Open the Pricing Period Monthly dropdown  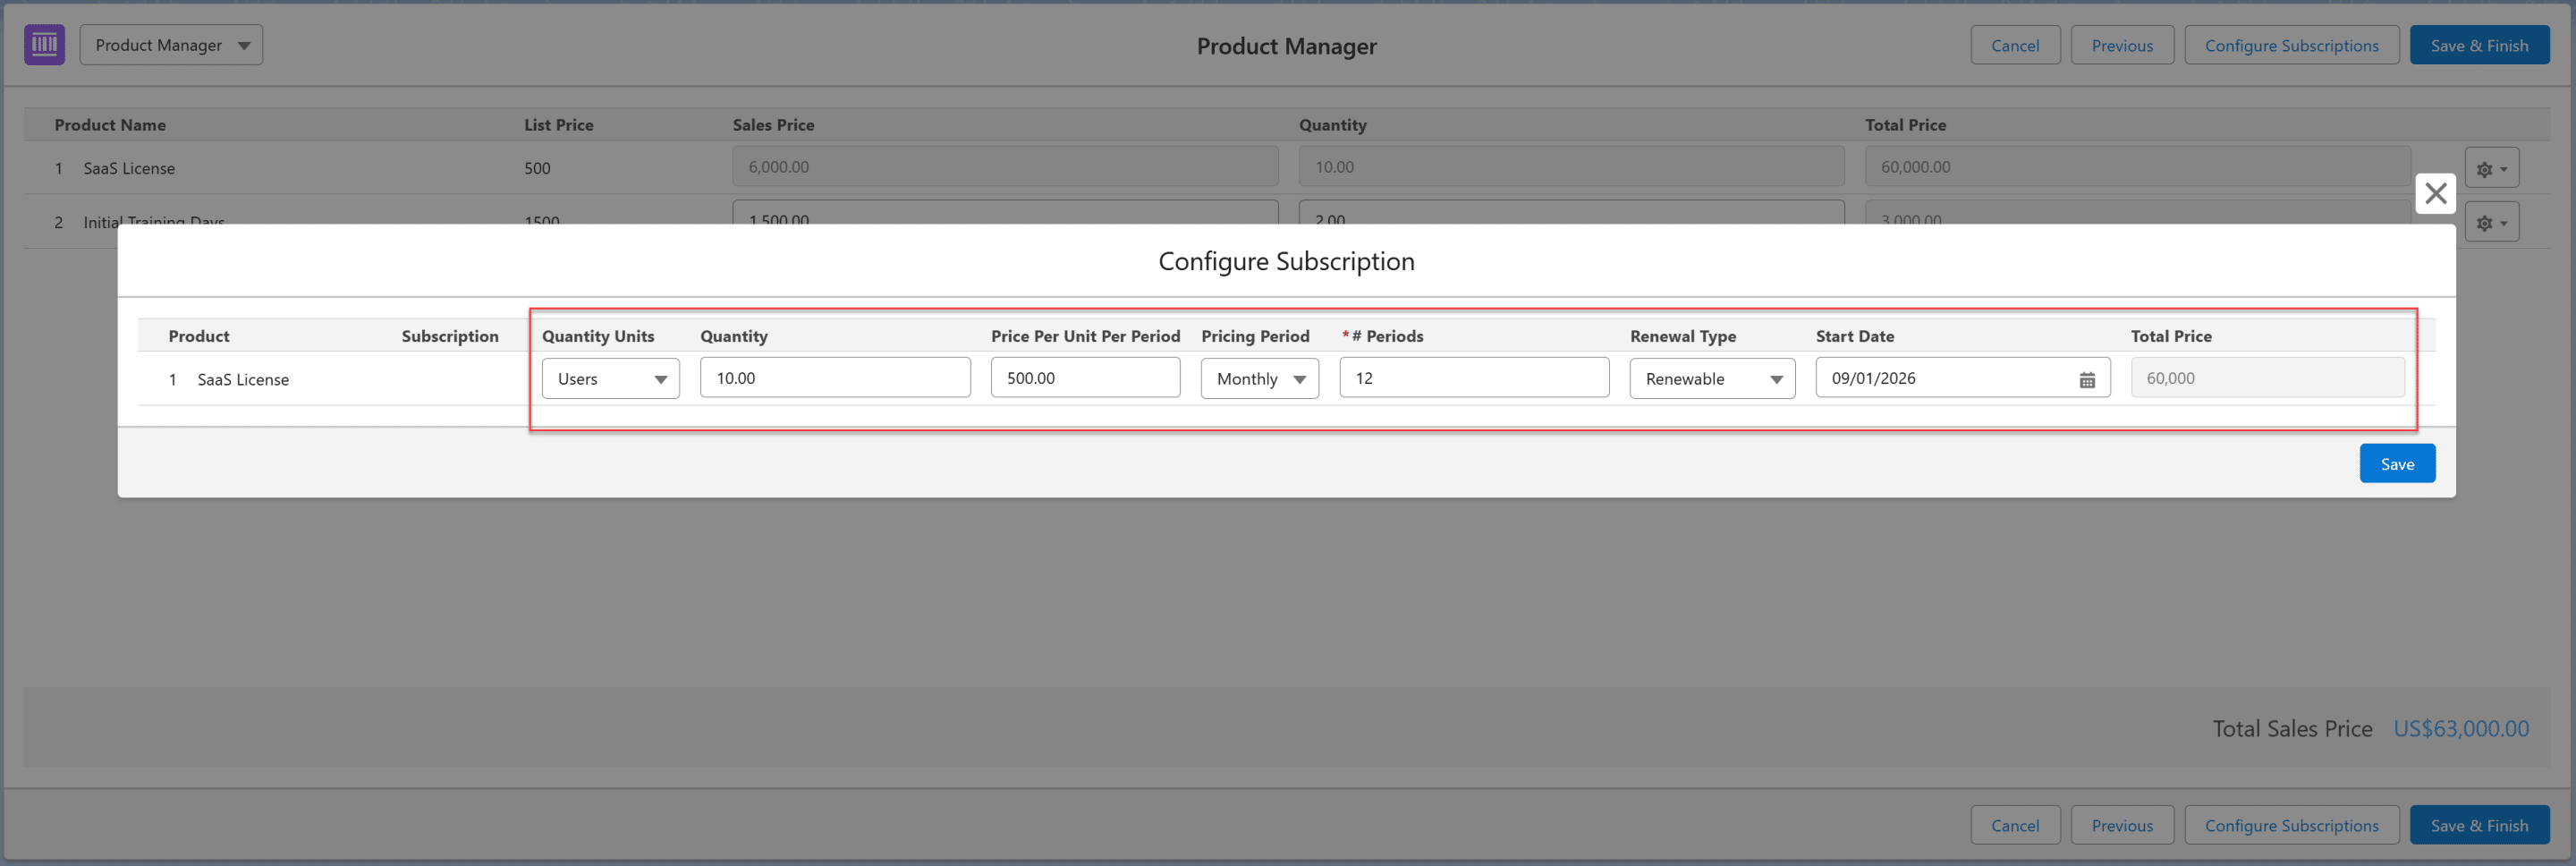[1259, 379]
